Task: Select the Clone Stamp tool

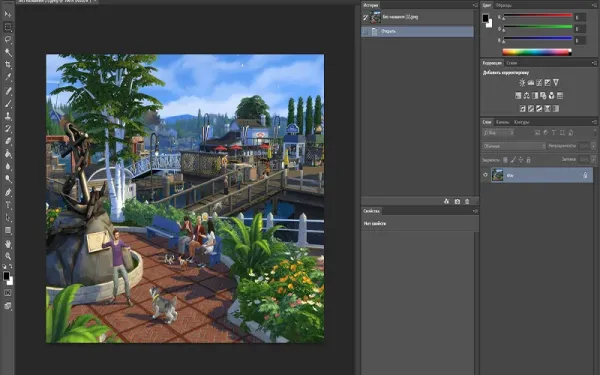Action: click(x=8, y=116)
